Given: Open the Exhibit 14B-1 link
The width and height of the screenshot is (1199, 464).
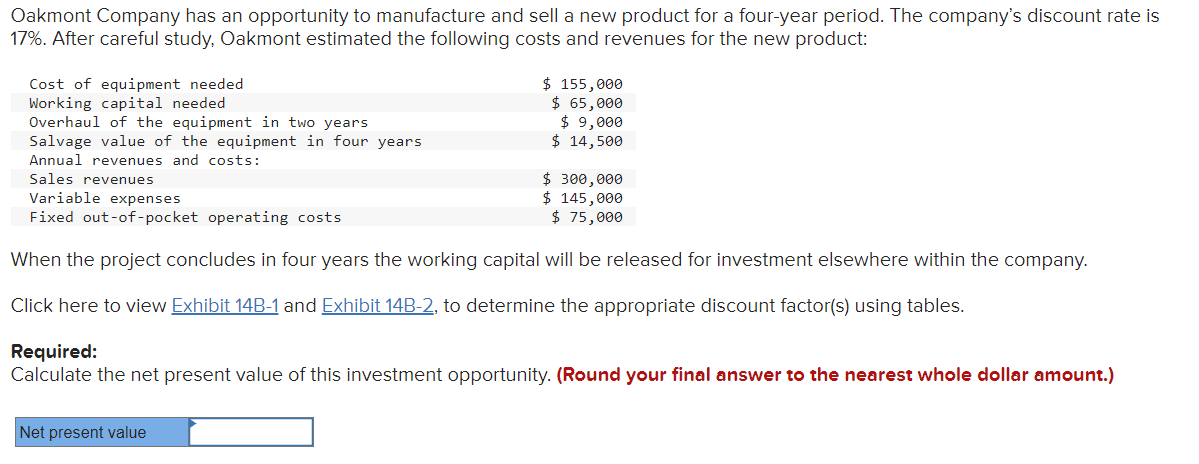Looking at the screenshot, I should (x=226, y=306).
